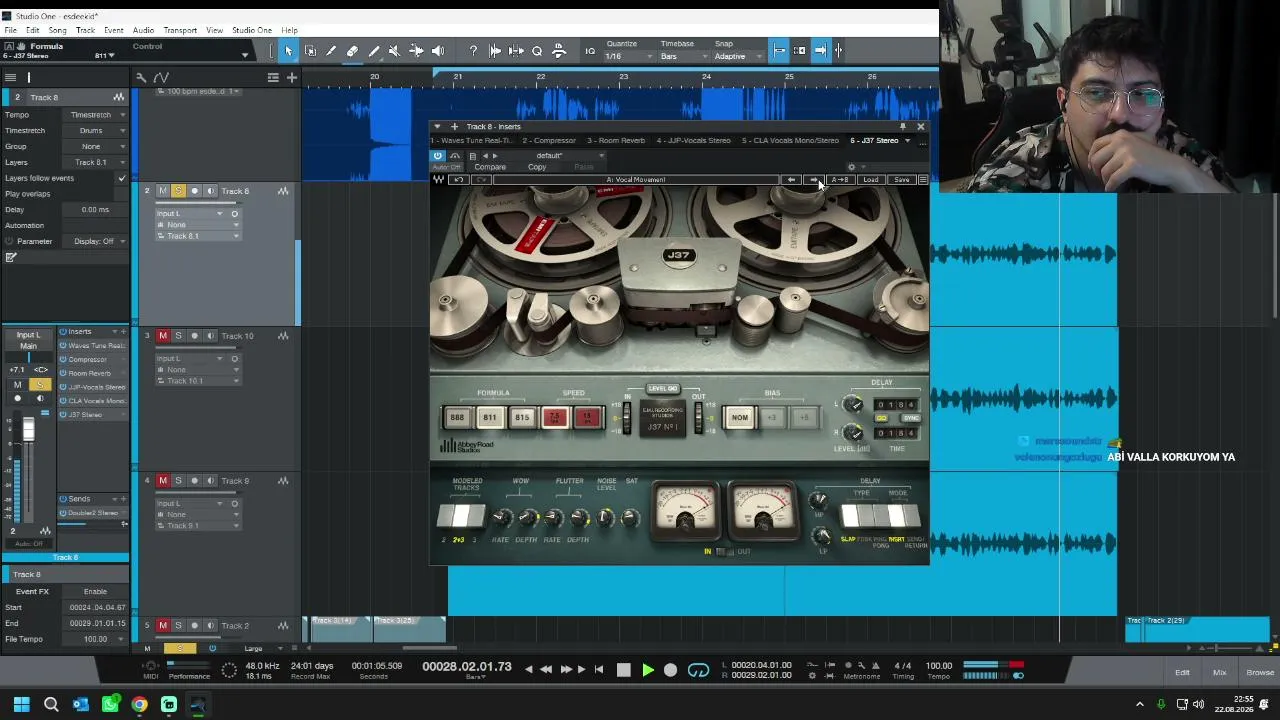Select the Listen (speaker) tool
This screenshot has width=1280, height=720.
point(437,51)
